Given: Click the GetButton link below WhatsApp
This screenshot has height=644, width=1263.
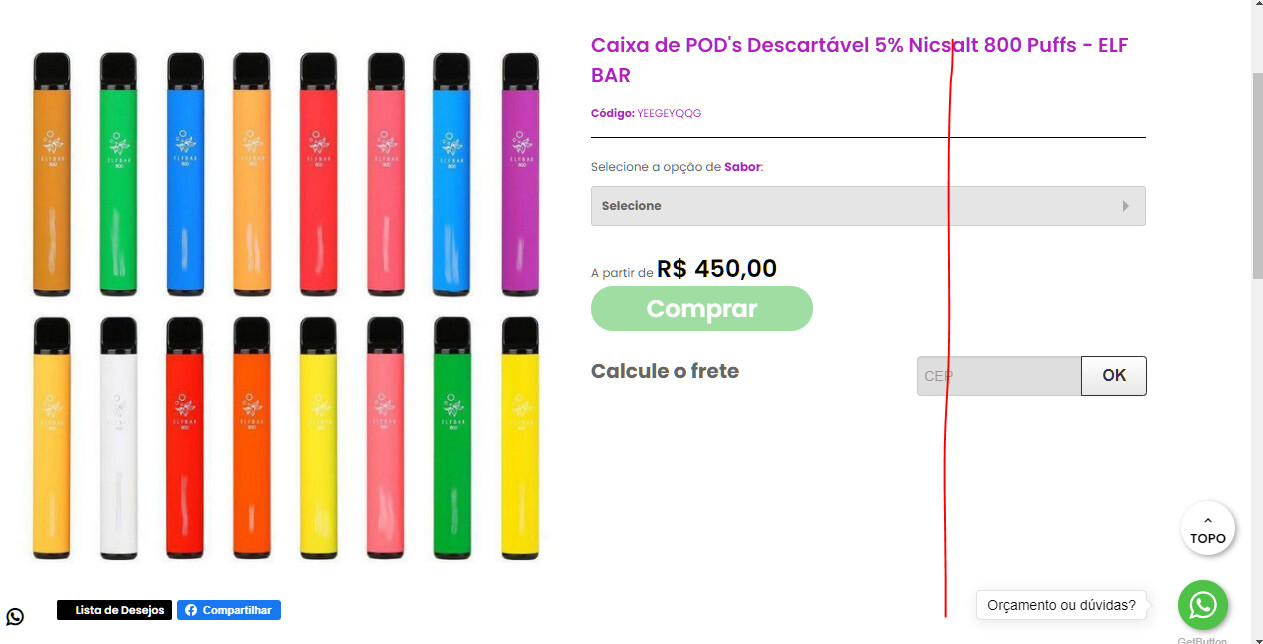Looking at the screenshot, I should pyautogui.click(x=1202, y=641).
